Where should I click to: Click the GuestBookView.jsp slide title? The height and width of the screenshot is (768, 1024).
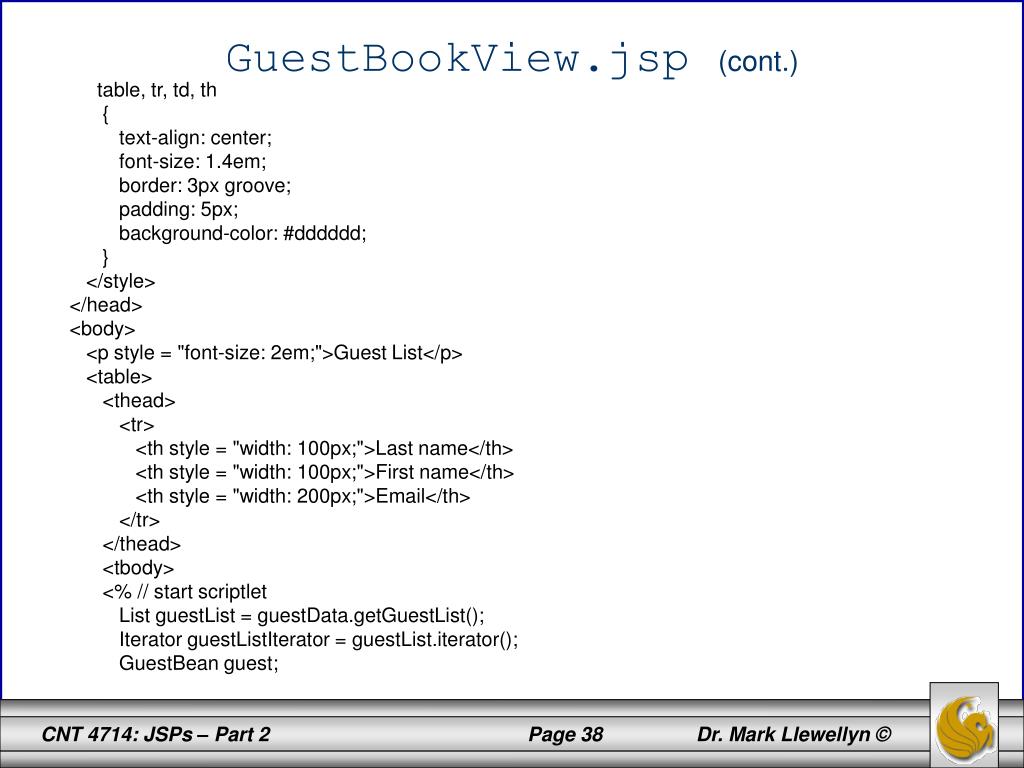pyautogui.click(x=457, y=59)
